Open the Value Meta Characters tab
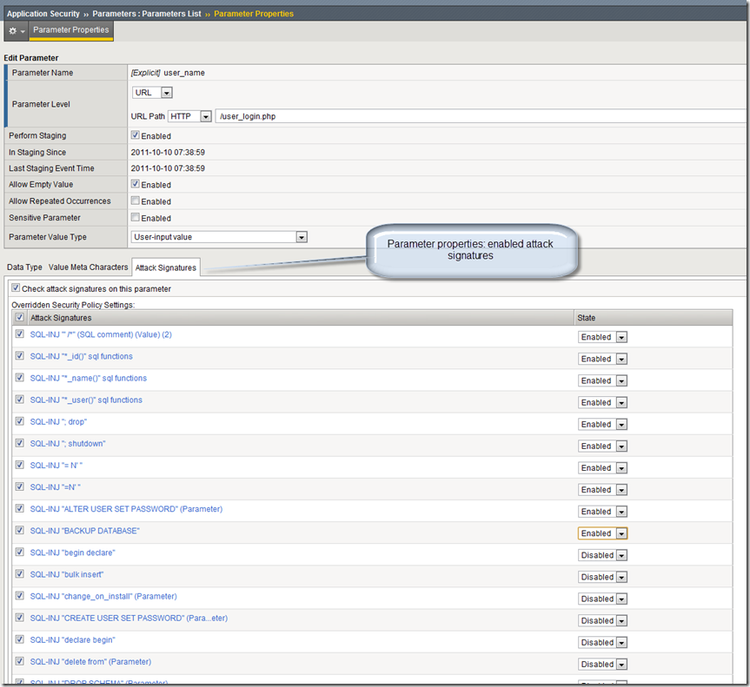This screenshot has width=750, height=687. point(88,267)
